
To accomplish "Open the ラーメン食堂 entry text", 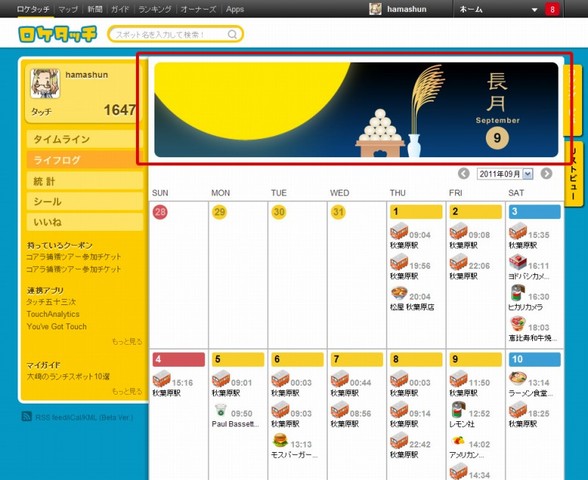I will click(x=531, y=393).
